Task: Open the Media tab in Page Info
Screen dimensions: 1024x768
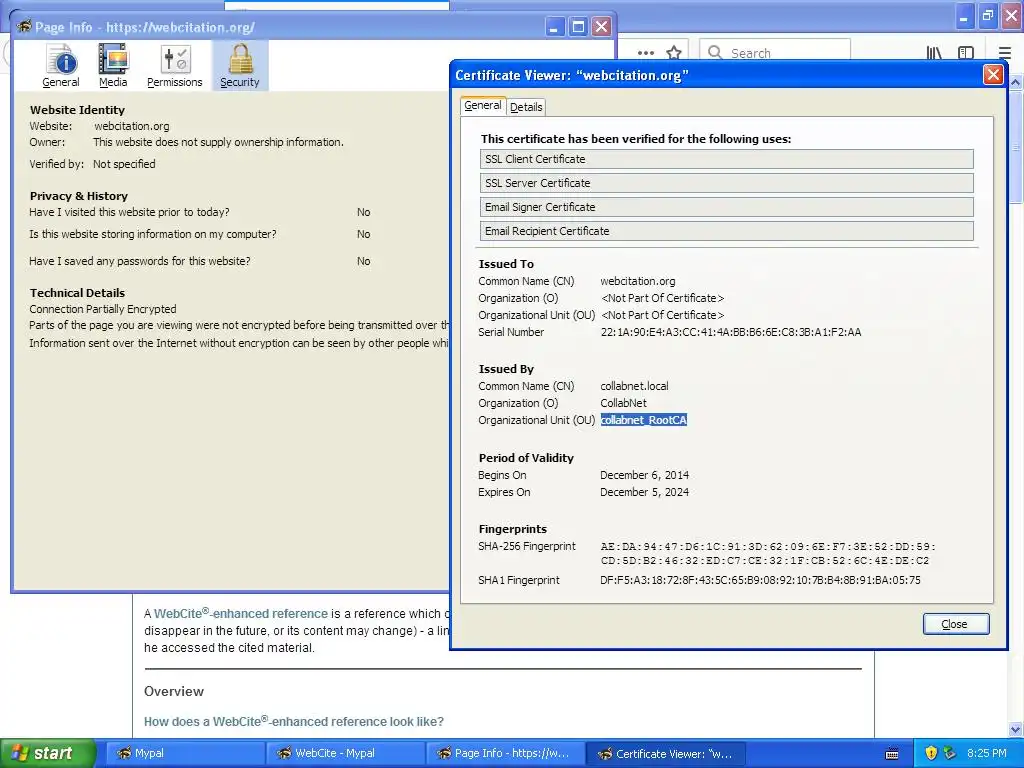Action: (113, 65)
